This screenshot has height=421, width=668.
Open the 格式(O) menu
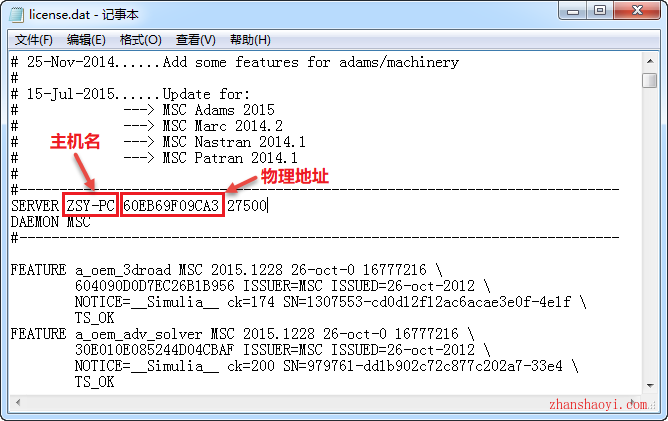[141, 40]
